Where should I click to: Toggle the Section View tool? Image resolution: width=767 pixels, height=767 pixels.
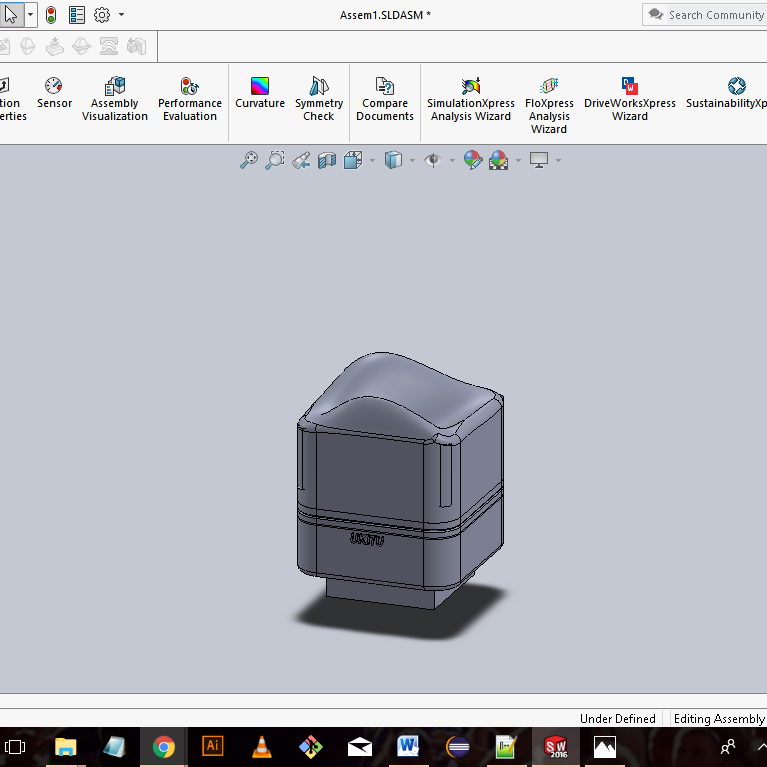(327, 160)
